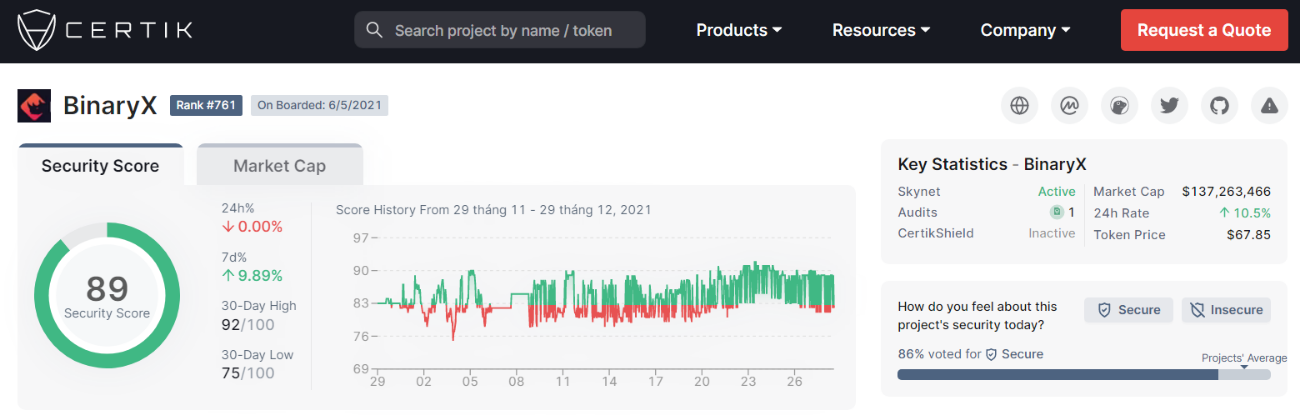
Task: Vote Secure for project security
Action: coord(1129,310)
